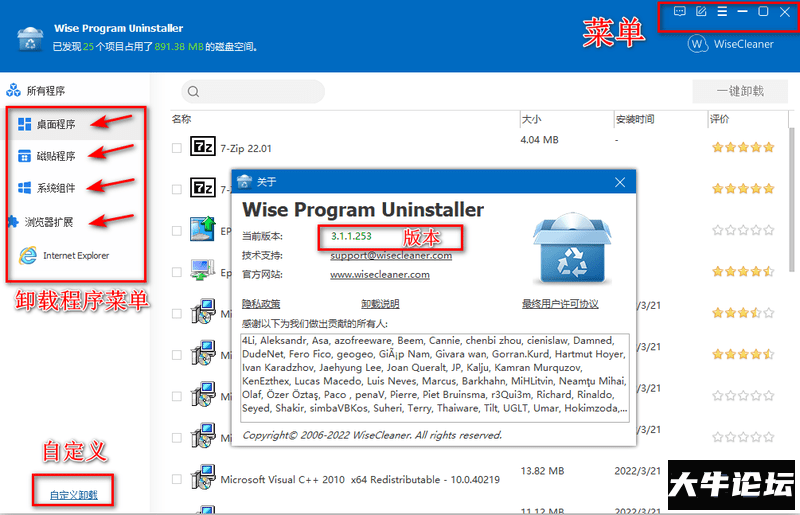Click the 13.82 MB size value
The height and width of the screenshot is (515, 800).
pyautogui.click(x=542, y=471)
